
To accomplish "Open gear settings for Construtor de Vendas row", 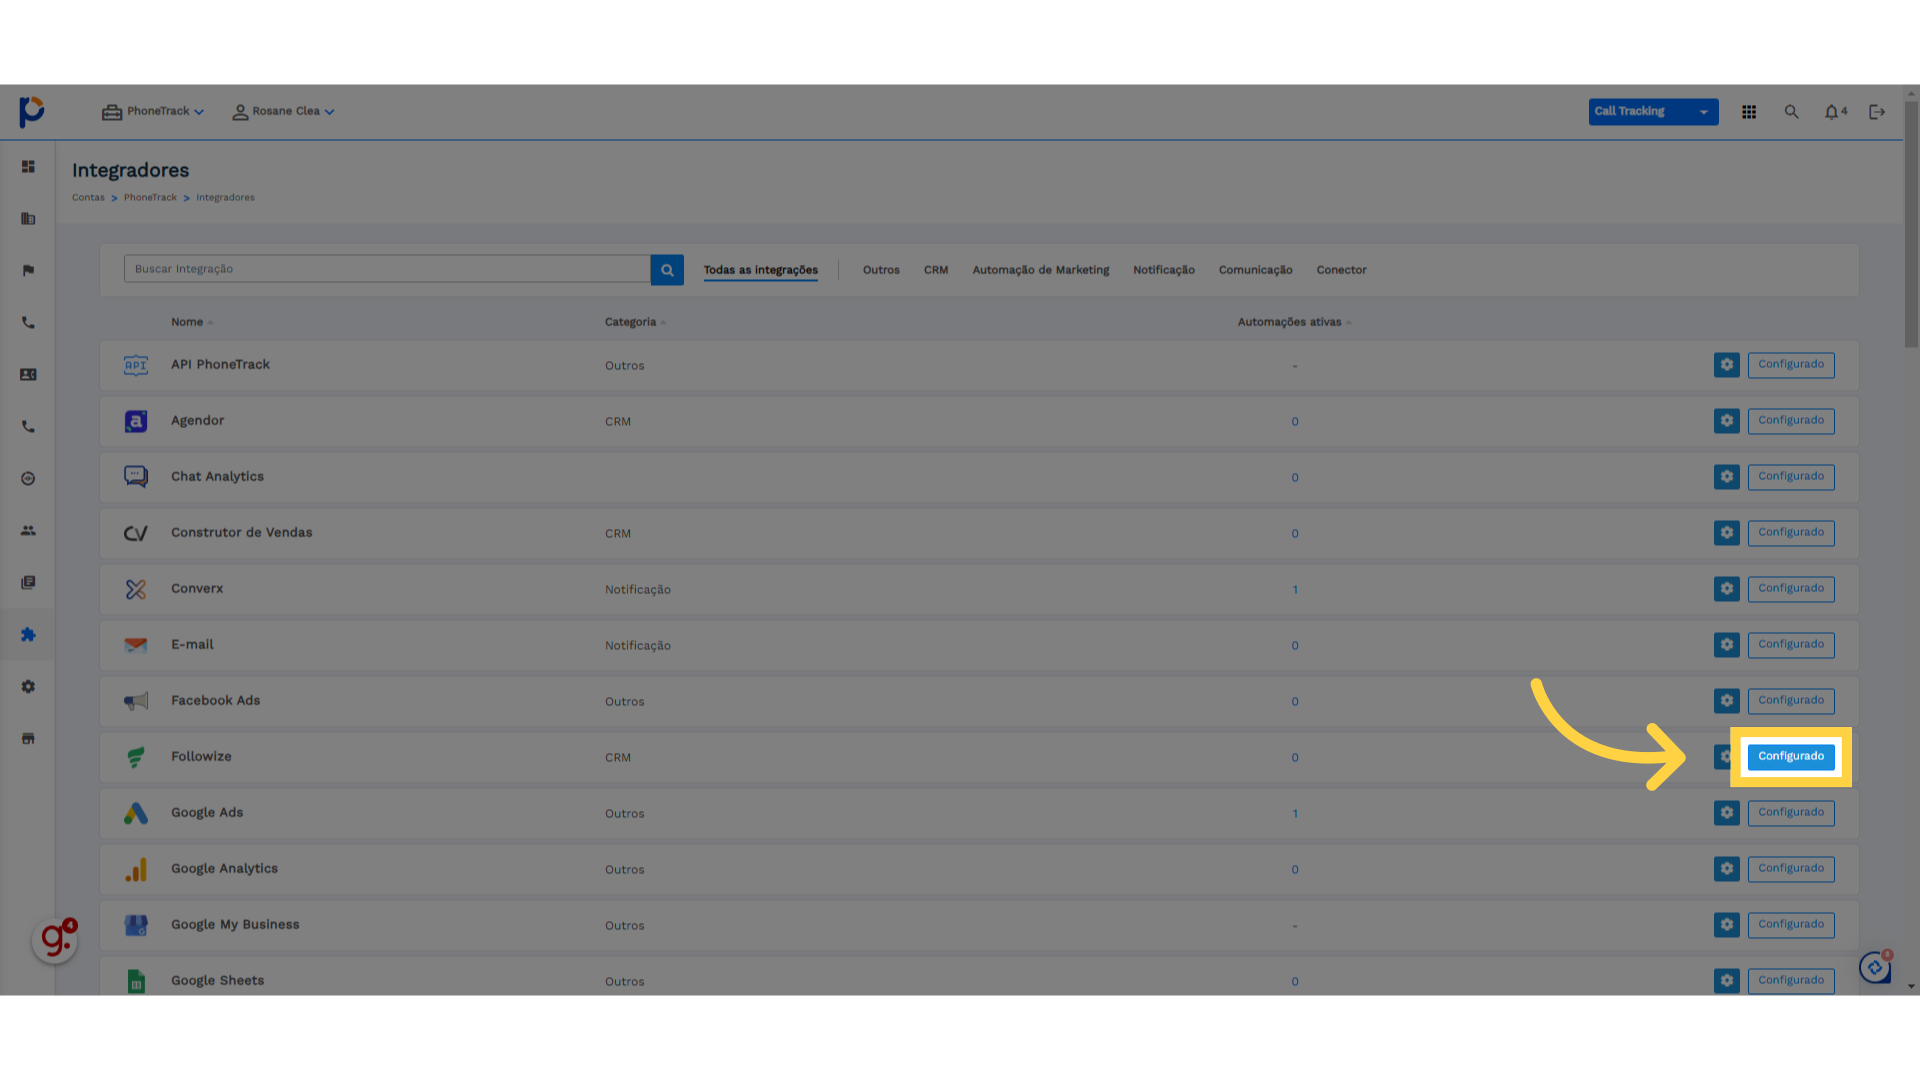I will tap(1727, 533).
